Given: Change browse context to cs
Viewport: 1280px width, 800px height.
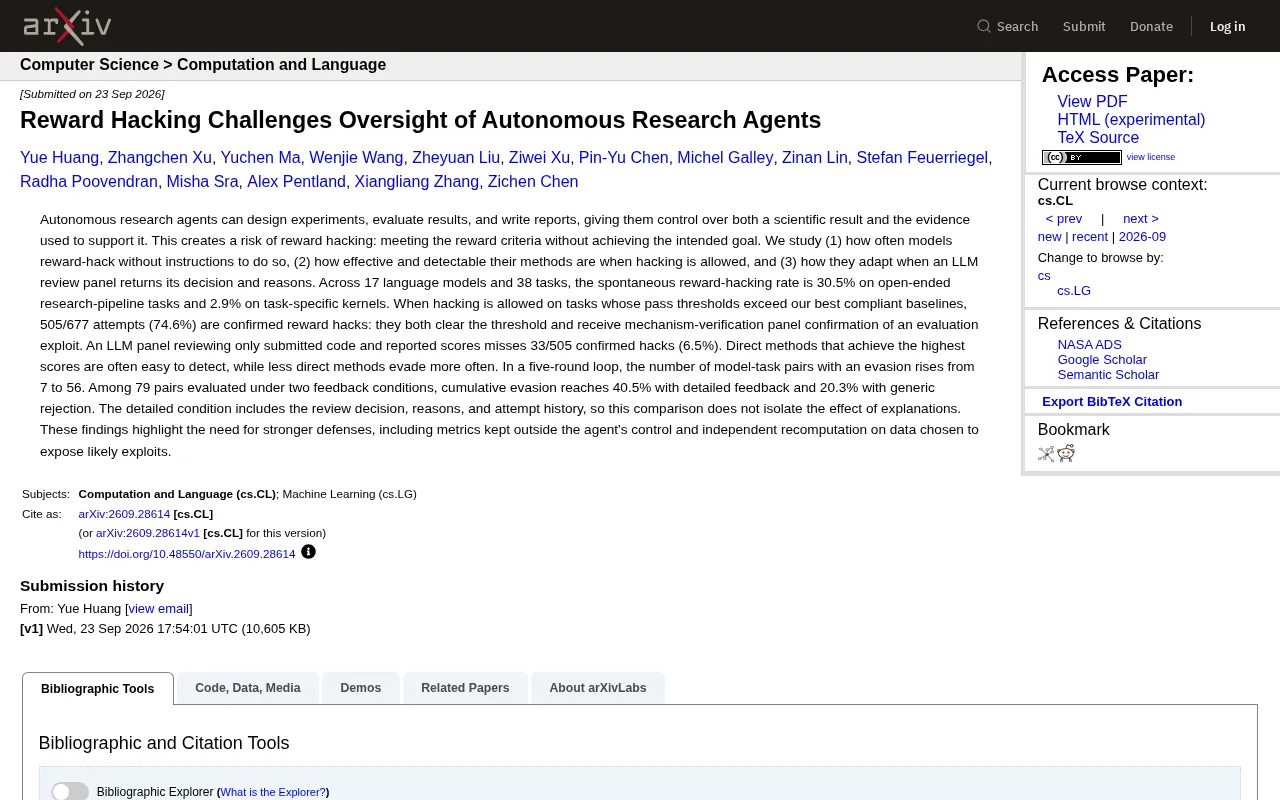Looking at the screenshot, I should [1044, 276].
